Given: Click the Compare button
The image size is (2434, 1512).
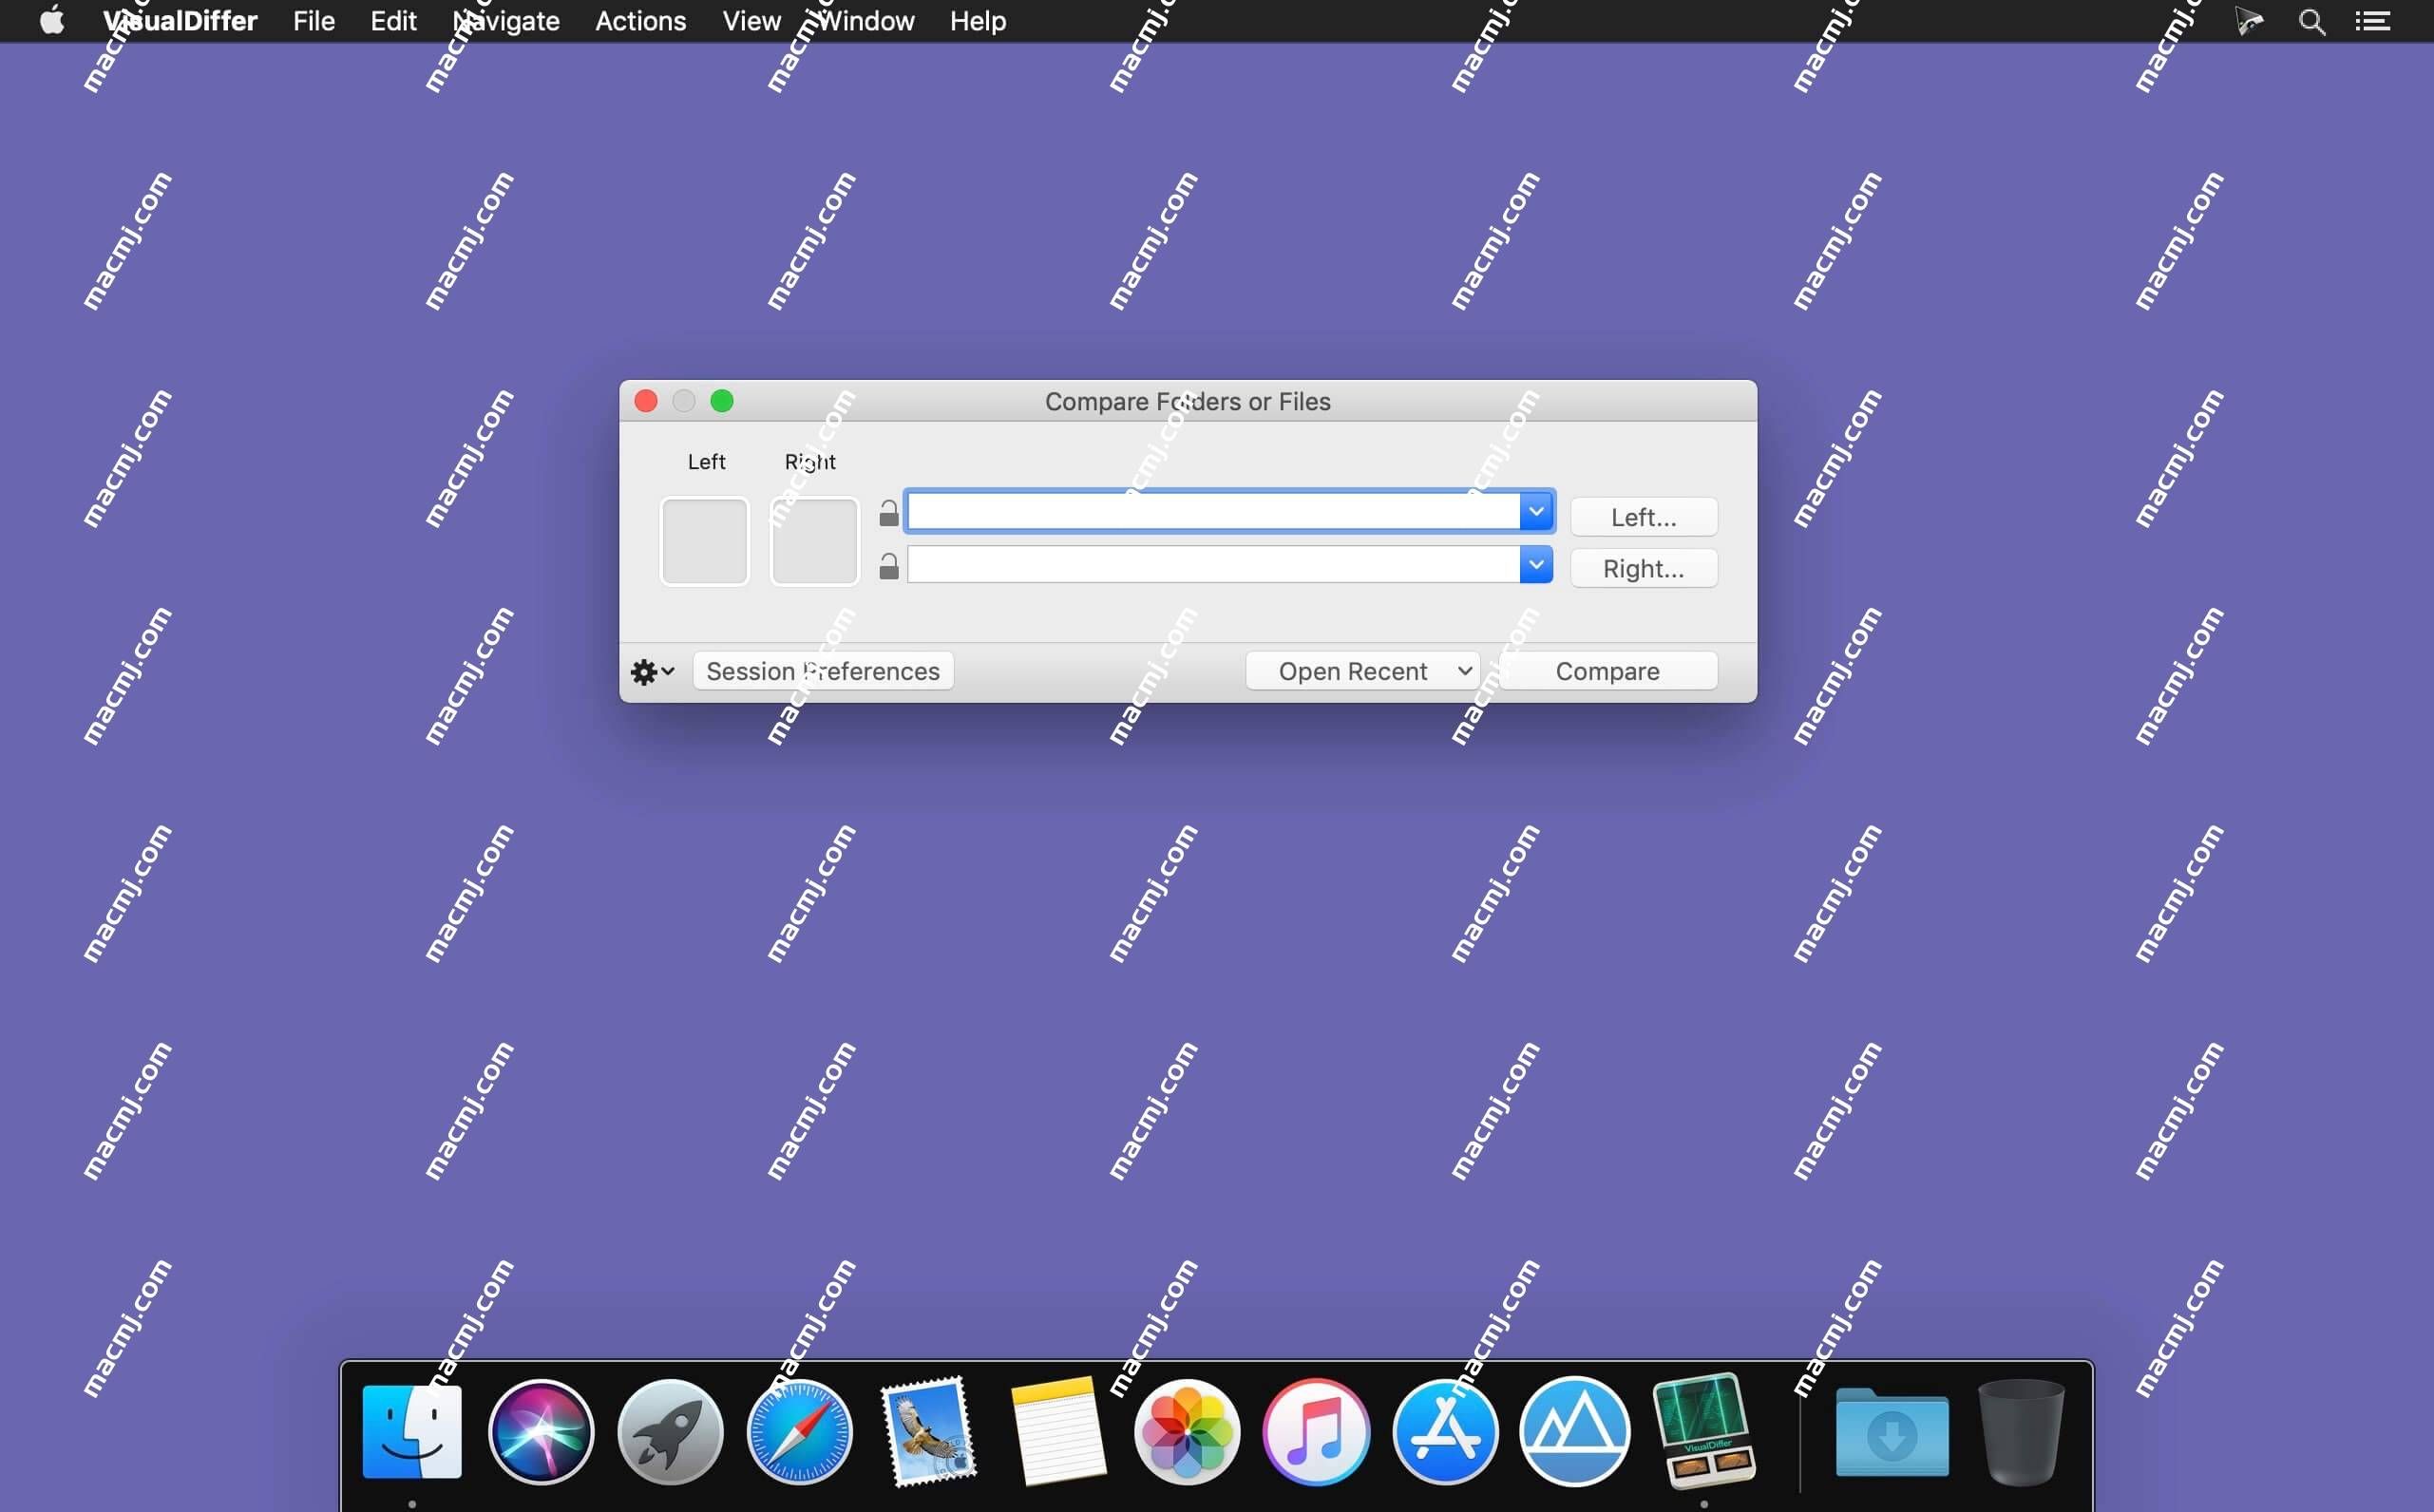Looking at the screenshot, I should (x=1607, y=669).
